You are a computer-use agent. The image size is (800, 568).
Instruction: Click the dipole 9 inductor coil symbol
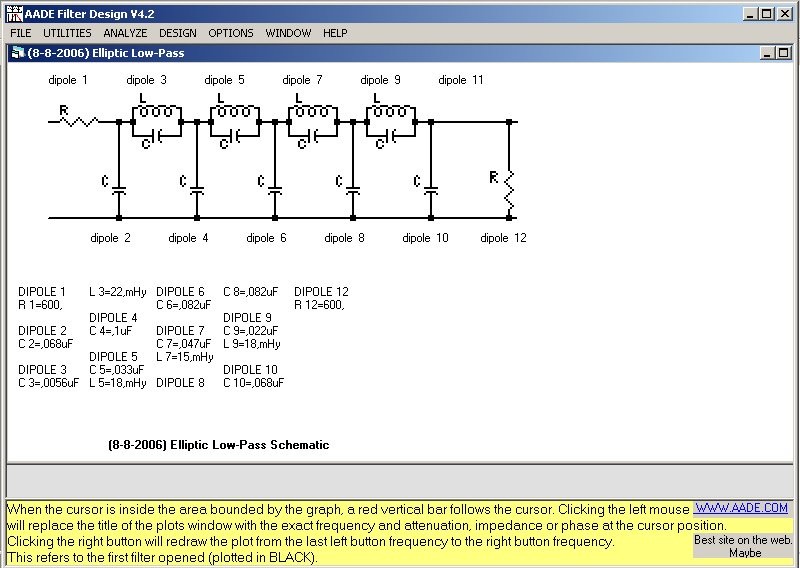point(389,109)
